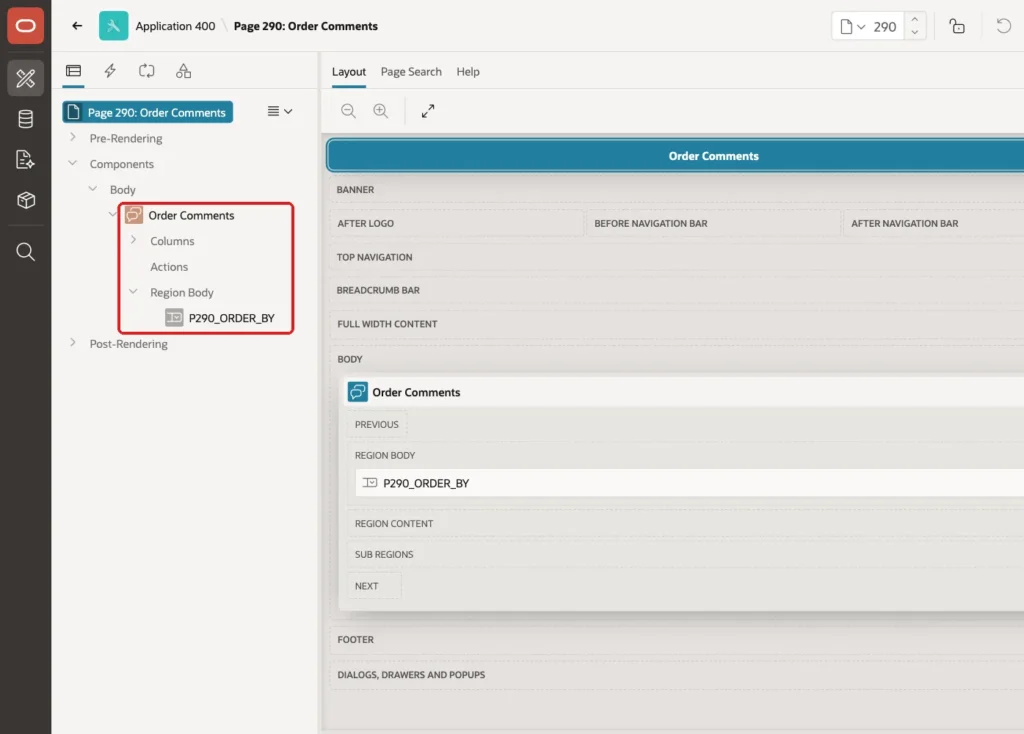Click the Oracle APEX home logo

pos(25,26)
